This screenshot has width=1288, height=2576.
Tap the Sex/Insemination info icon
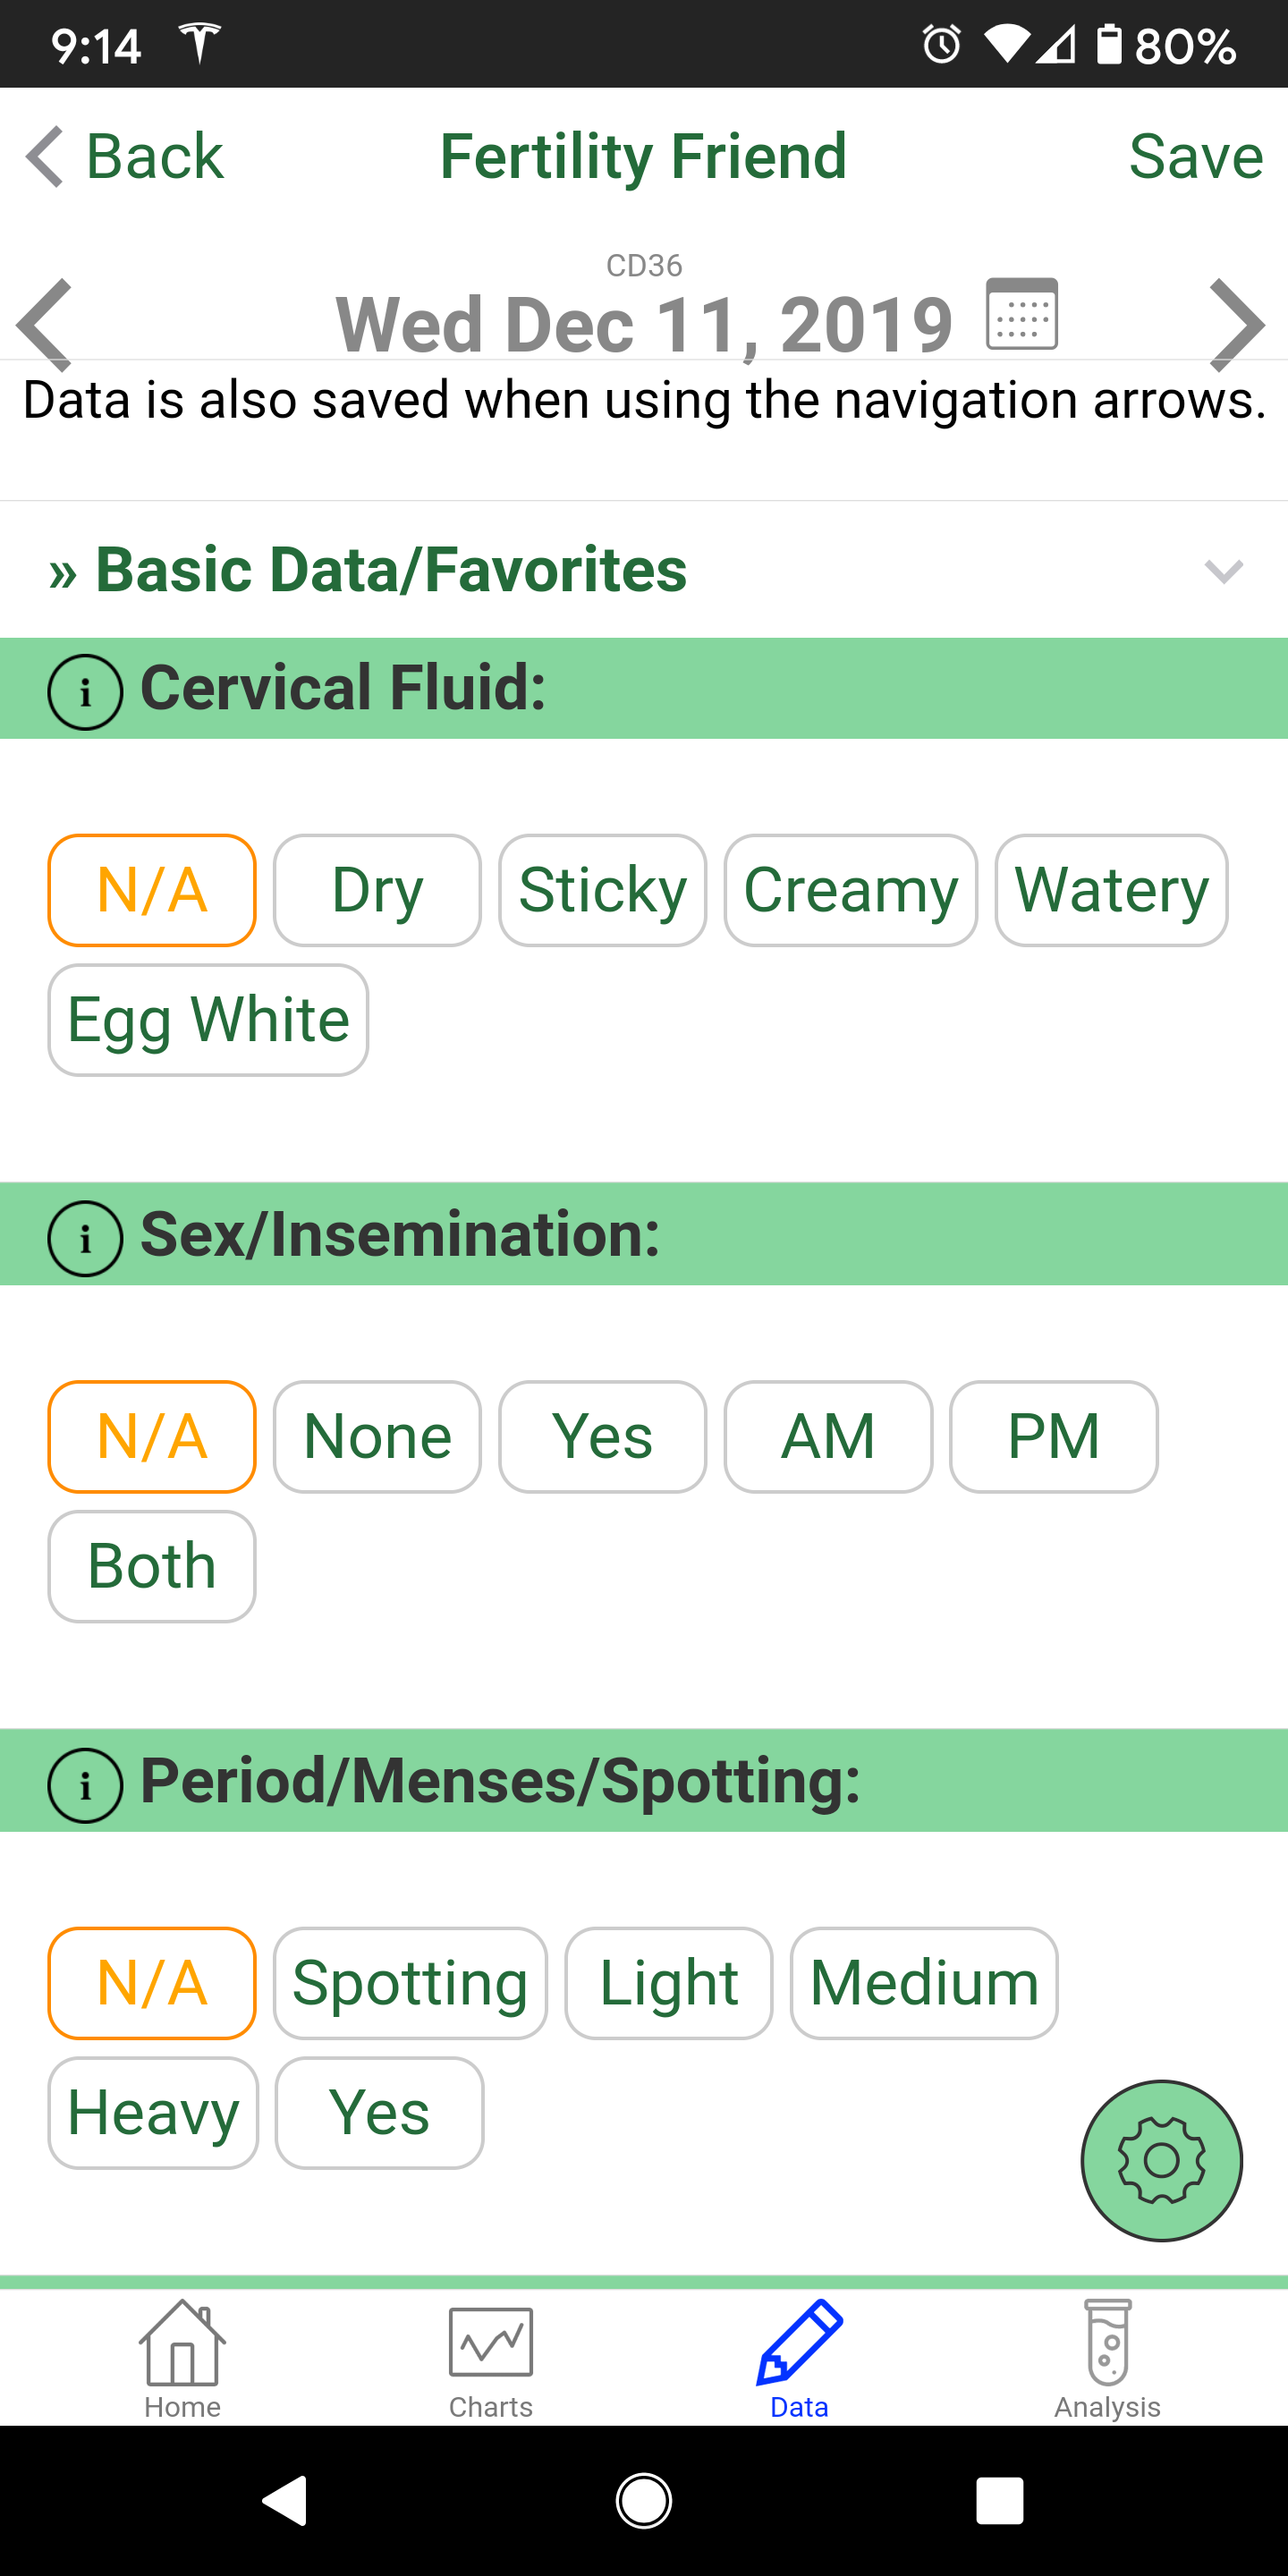point(85,1238)
